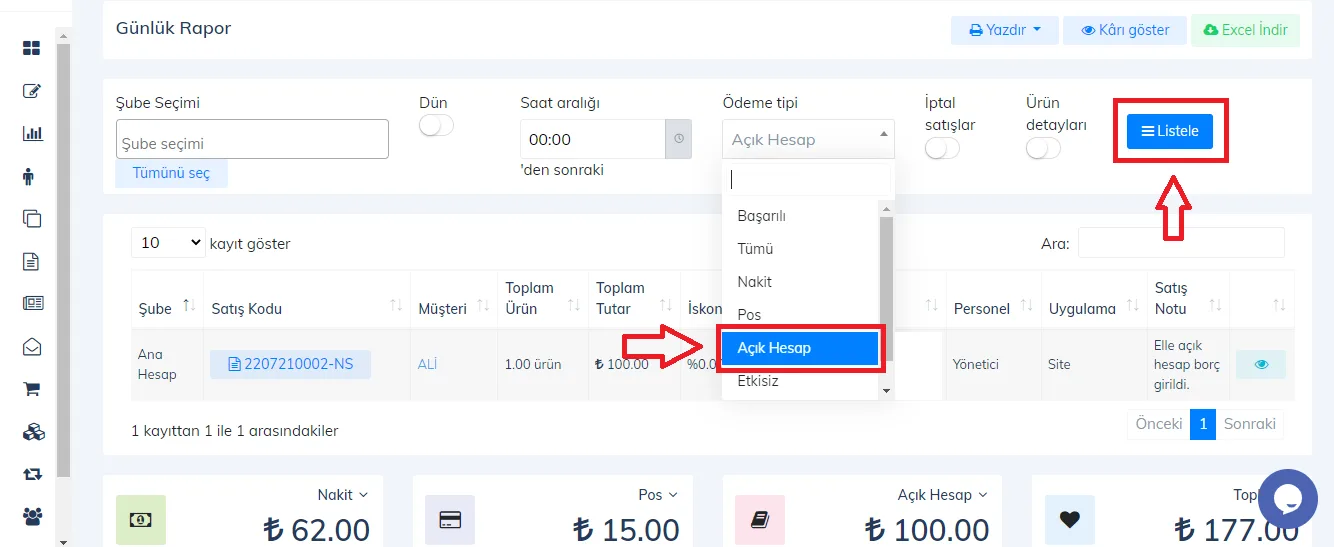Click the left sidebar scrollbar
This screenshot has height=547, width=1334.
(x=64, y=260)
